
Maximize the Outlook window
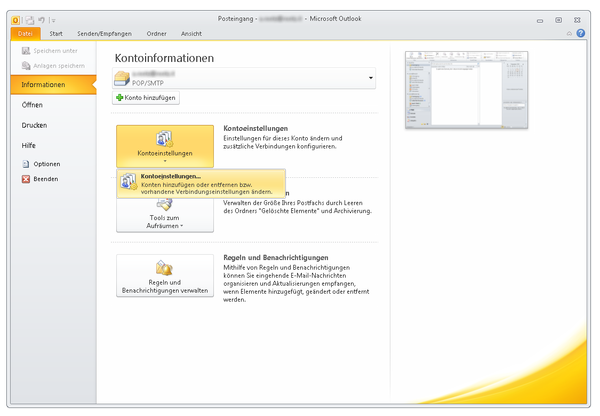[559, 20]
